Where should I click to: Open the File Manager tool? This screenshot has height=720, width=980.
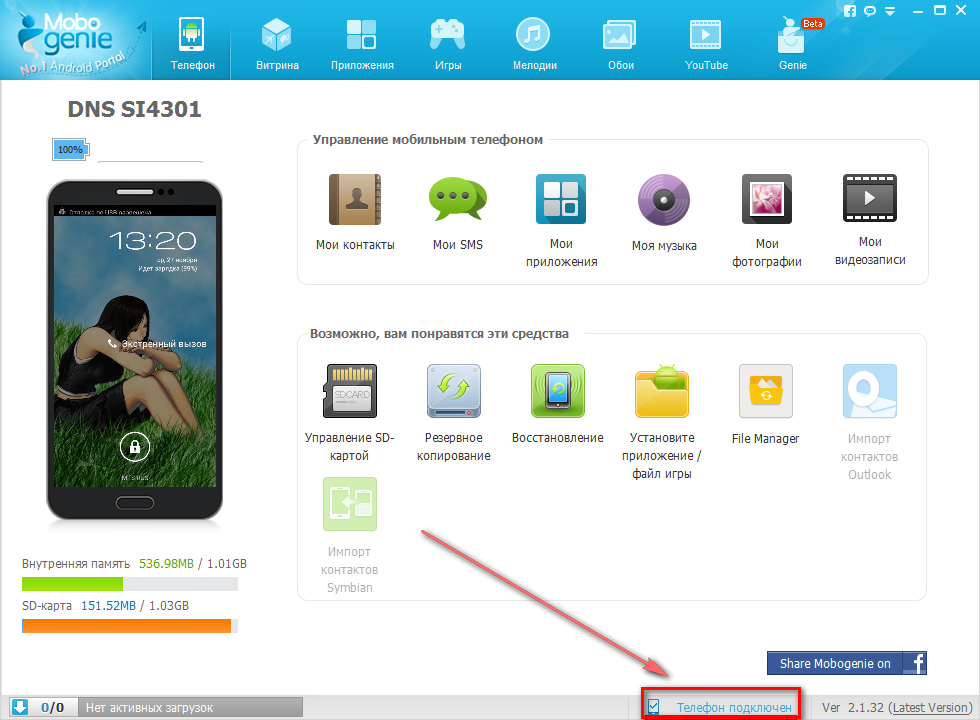point(765,391)
